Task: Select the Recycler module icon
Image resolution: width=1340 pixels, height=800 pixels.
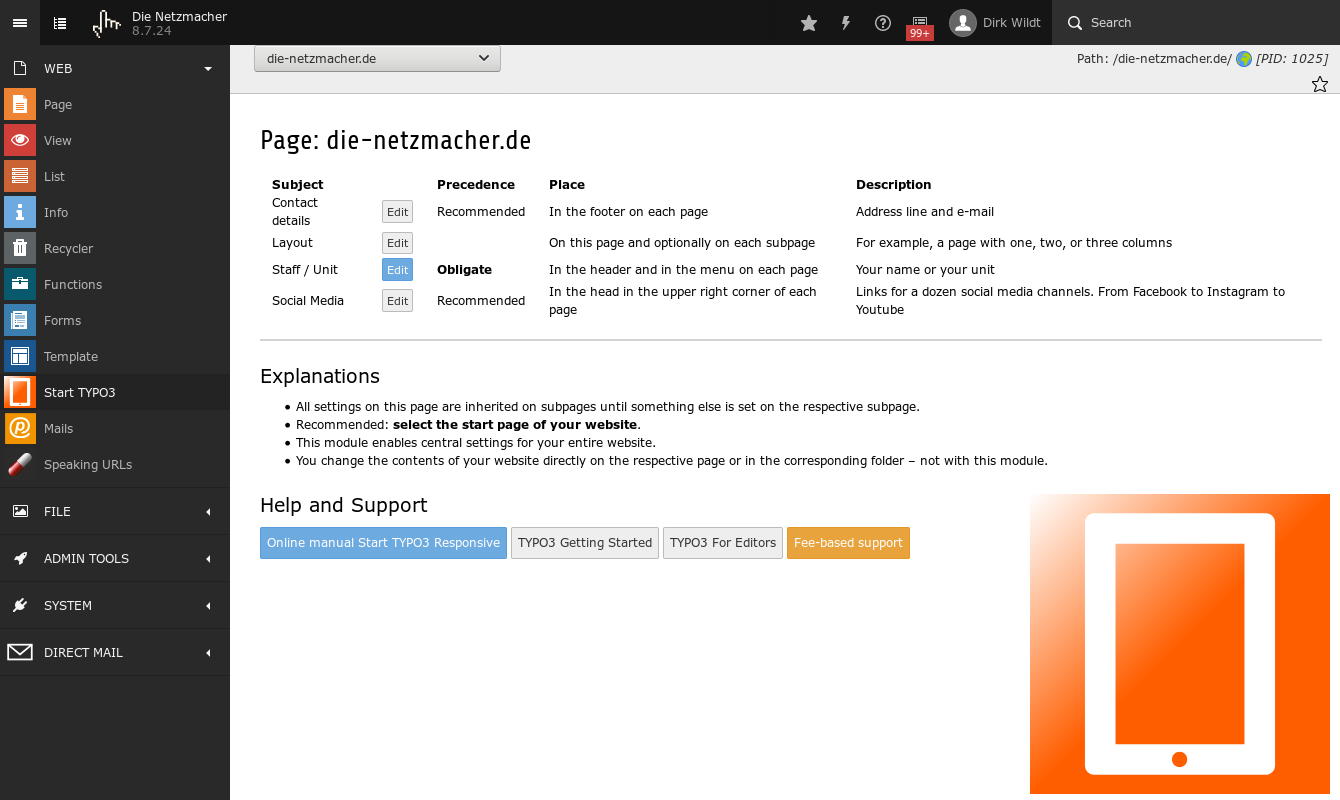Action: point(20,248)
